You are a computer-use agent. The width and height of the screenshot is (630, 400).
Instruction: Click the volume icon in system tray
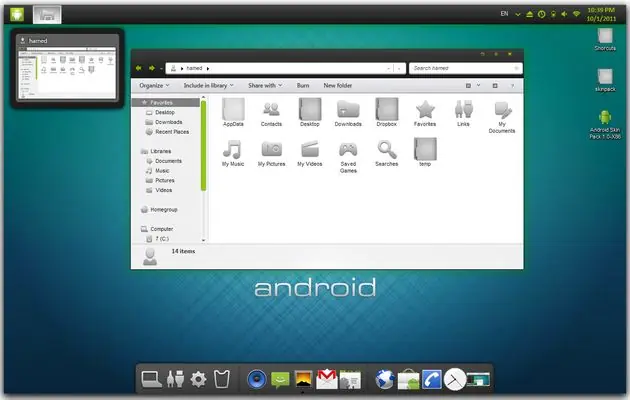[564, 14]
